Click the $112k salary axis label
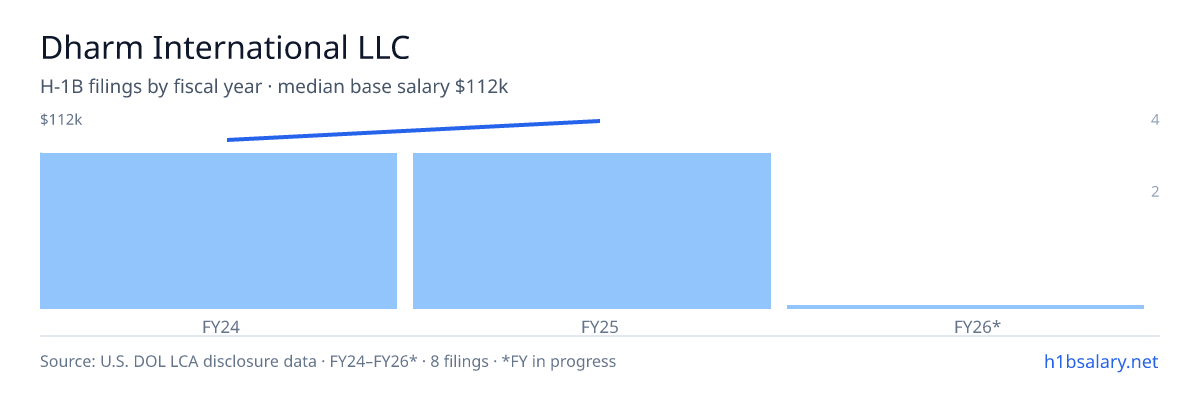The width and height of the screenshot is (1200, 400). coord(61,120)
